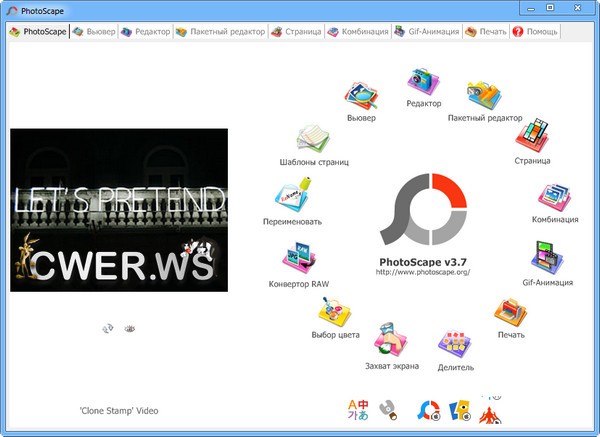This screenshot has width=600, height=437.
Task: Visit the http://www.photoscape.org/ link
Action: 423,272
